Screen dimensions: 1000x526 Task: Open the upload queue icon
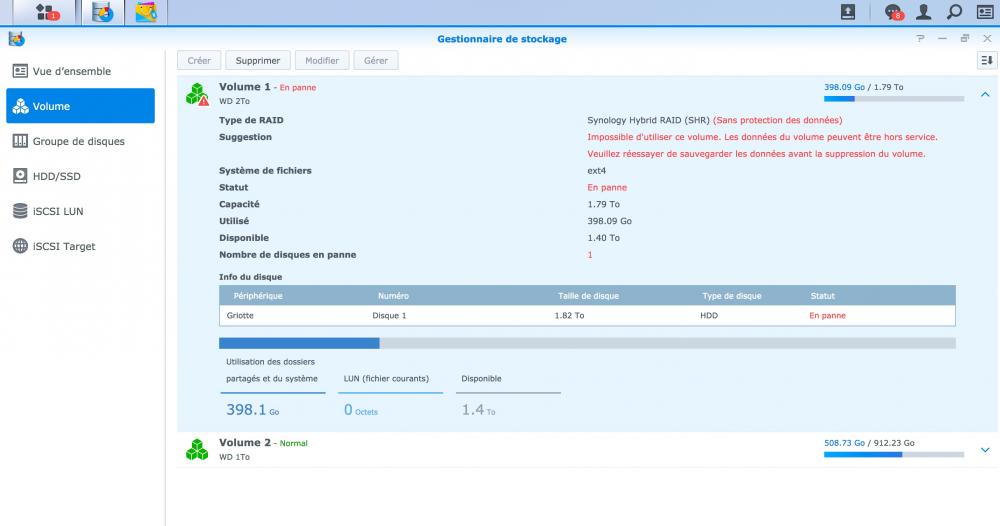click(x=848, y=11)
